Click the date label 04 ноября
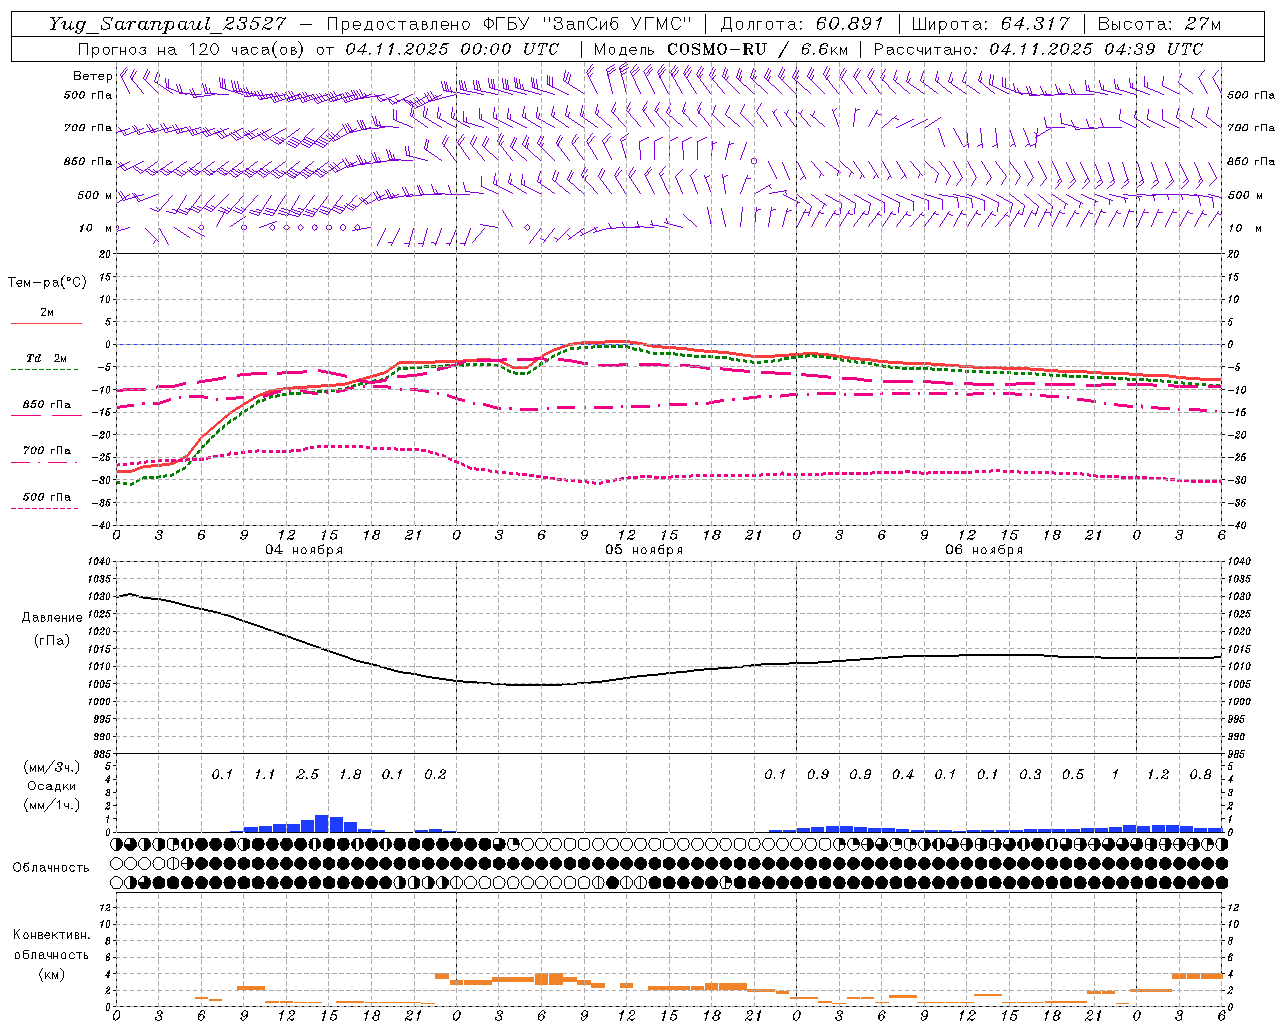Image resolution: width=1280 pixels, height=1024 pixels. (304, 550)
